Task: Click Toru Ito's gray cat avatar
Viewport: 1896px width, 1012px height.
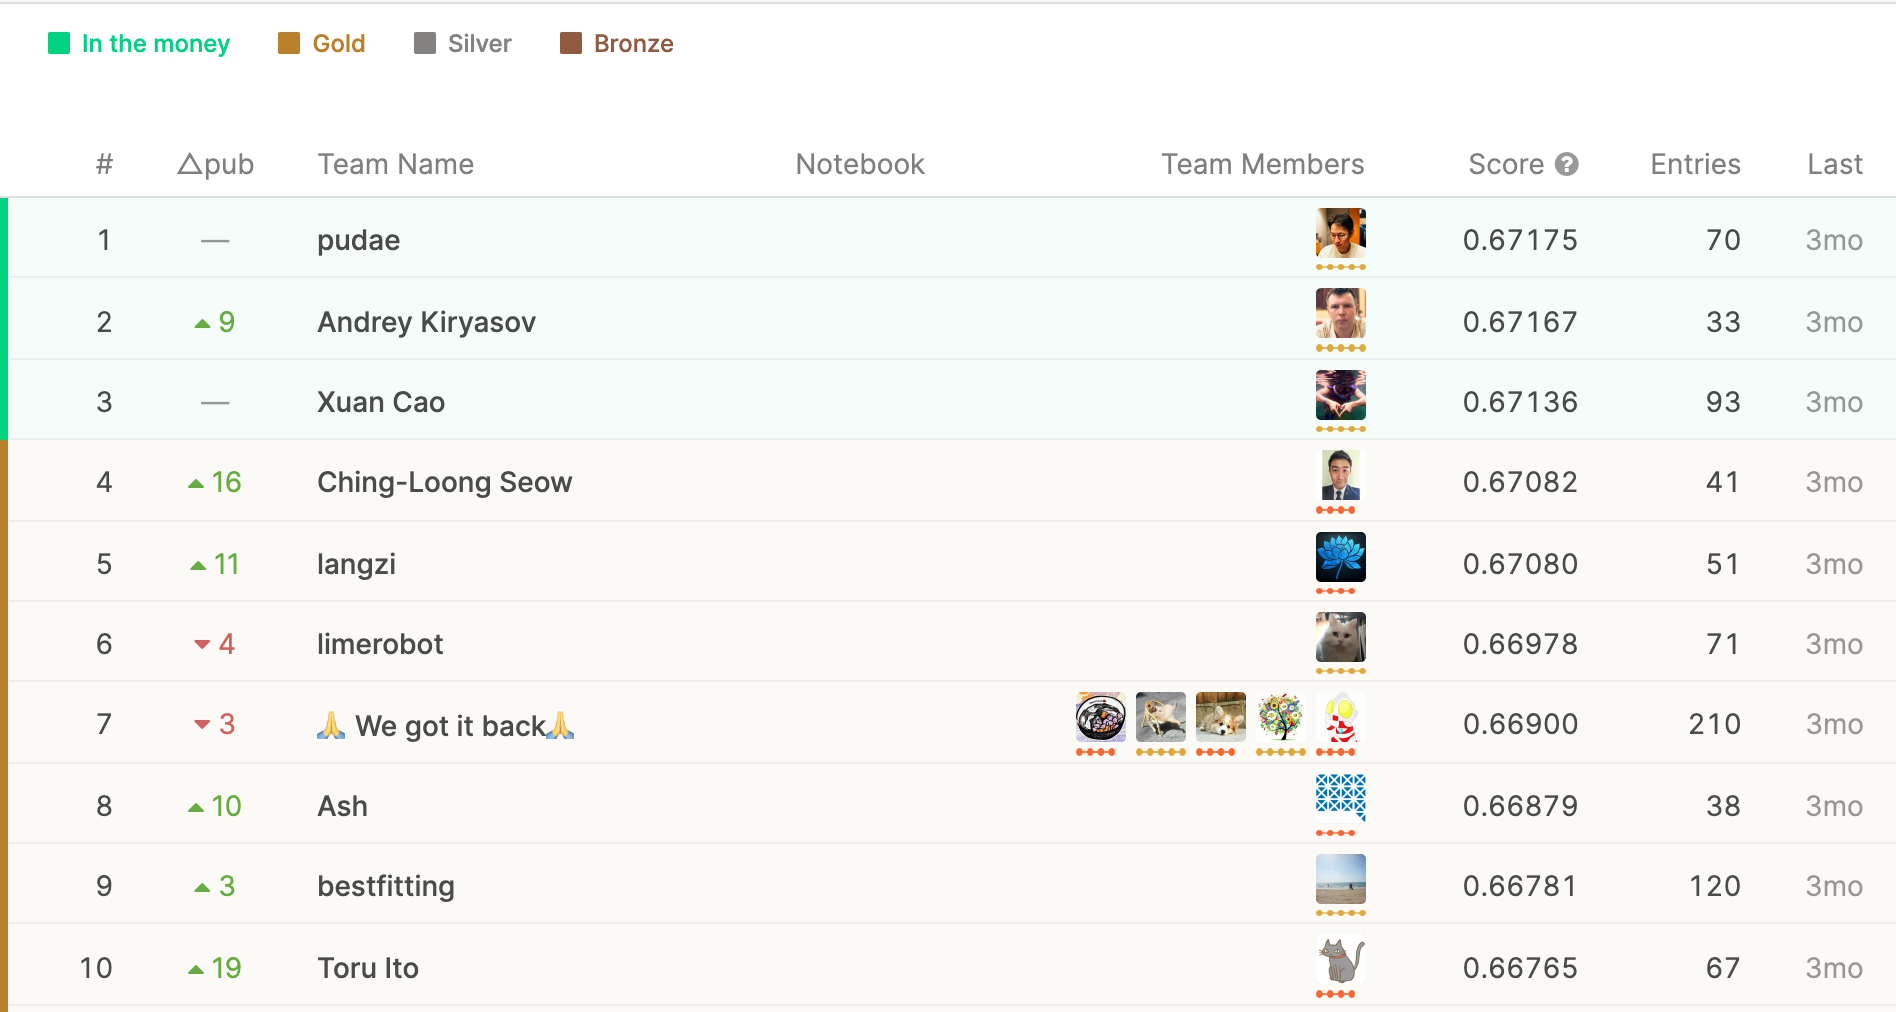Action: tap(1341, 960)
